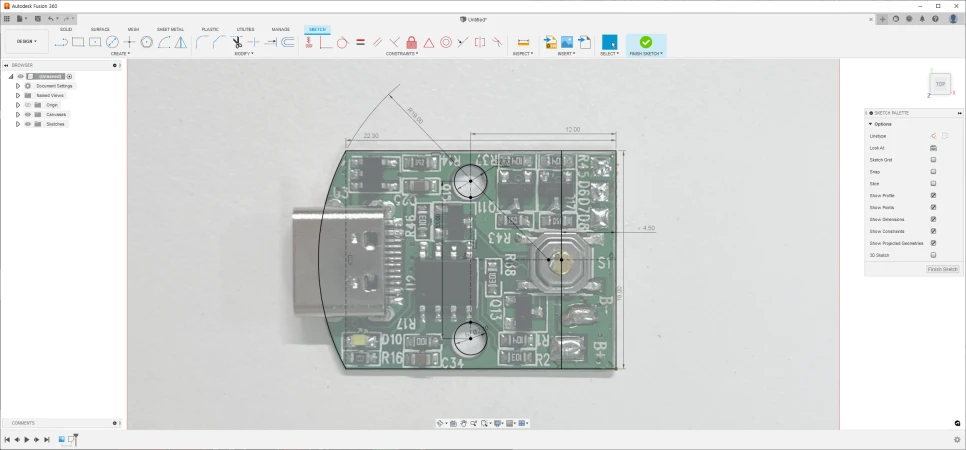
Task: Enable the Sketch Grid checkbox
Action: pyautogui.click(x=933, y=160)
